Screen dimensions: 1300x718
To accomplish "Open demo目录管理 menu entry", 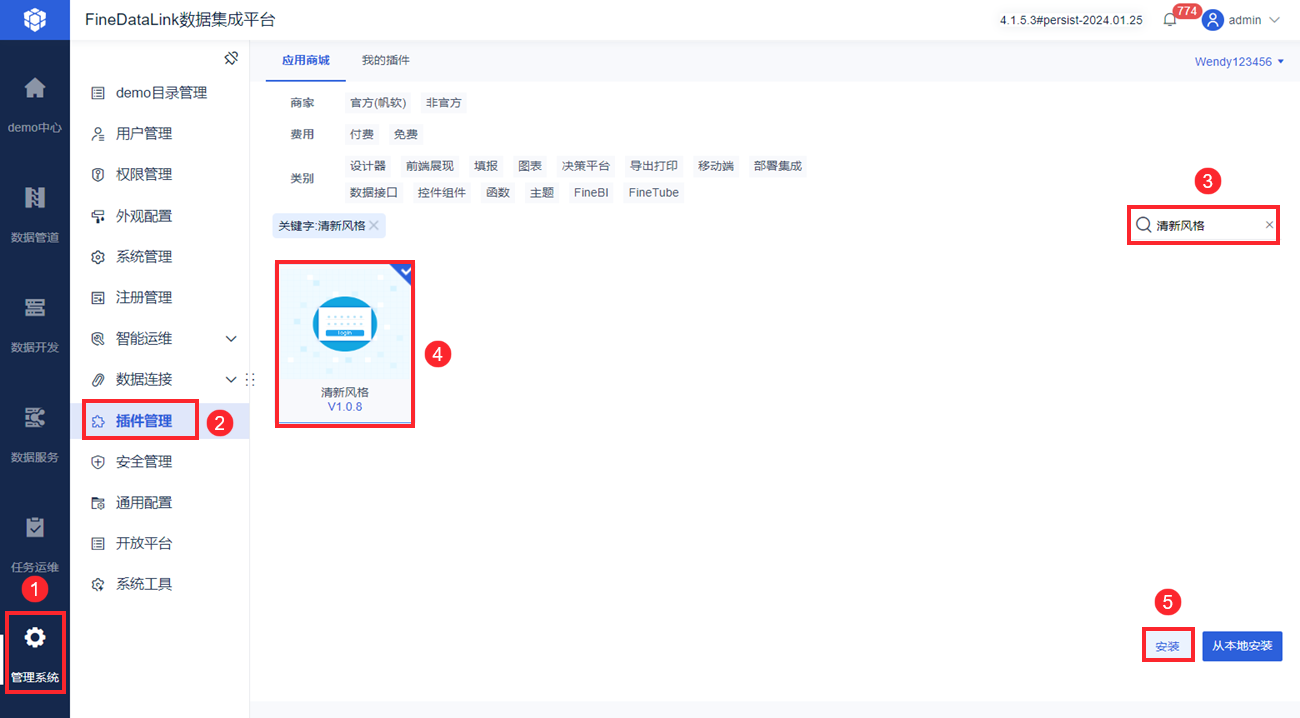I will 161,93.
